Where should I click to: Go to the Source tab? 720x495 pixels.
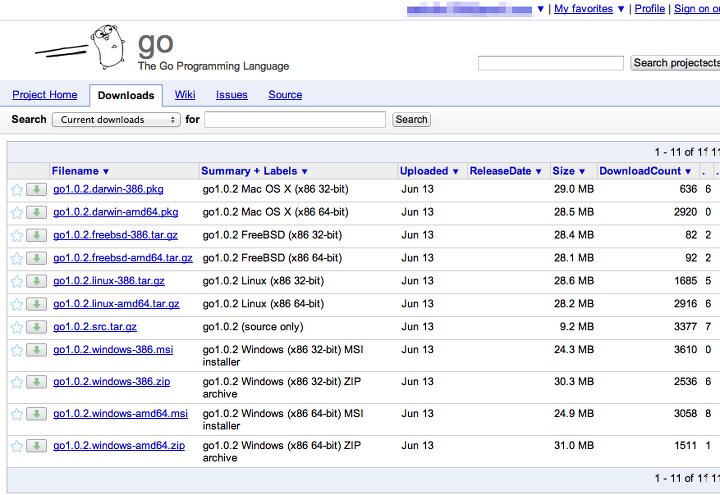tap(285, 95)
